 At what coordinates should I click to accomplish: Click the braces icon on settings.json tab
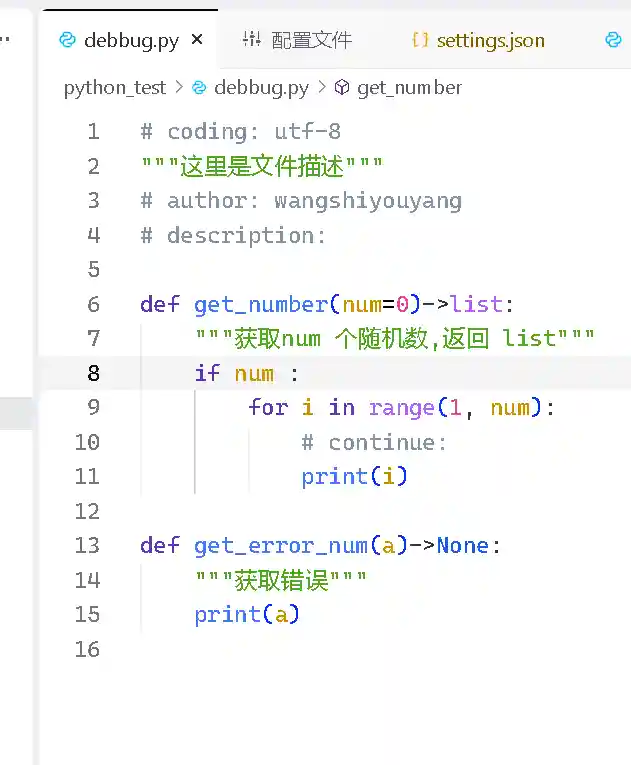420,40
